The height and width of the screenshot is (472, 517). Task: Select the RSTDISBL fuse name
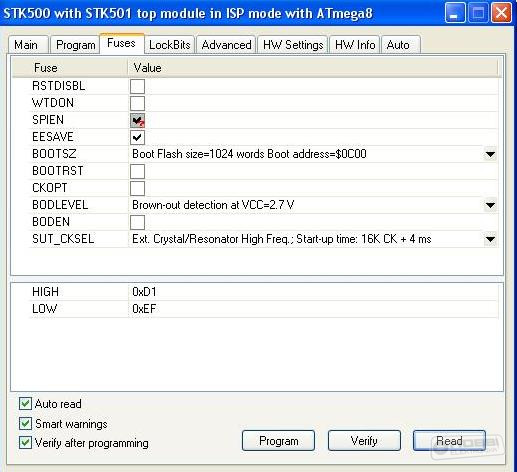point(59,86)
